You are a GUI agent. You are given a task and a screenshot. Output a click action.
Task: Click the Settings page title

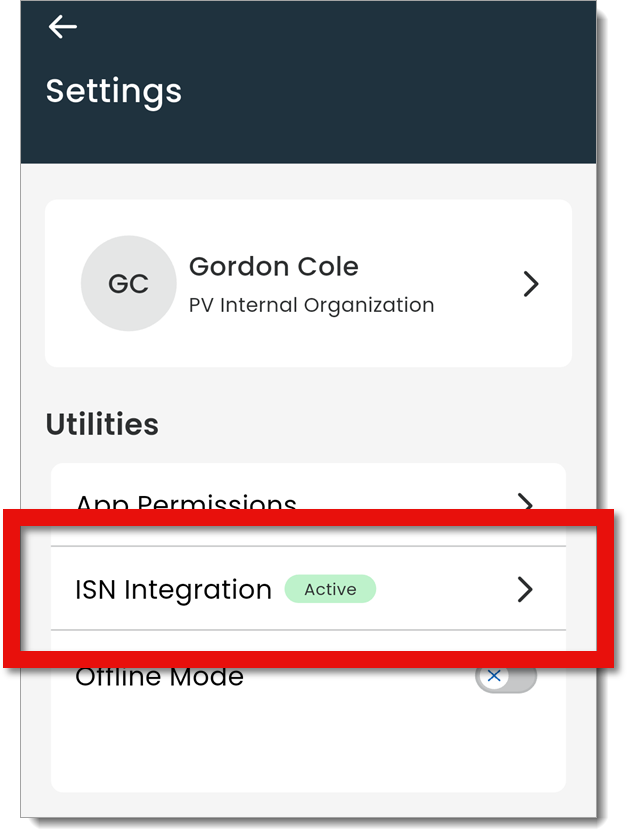(x=114, y=91)
